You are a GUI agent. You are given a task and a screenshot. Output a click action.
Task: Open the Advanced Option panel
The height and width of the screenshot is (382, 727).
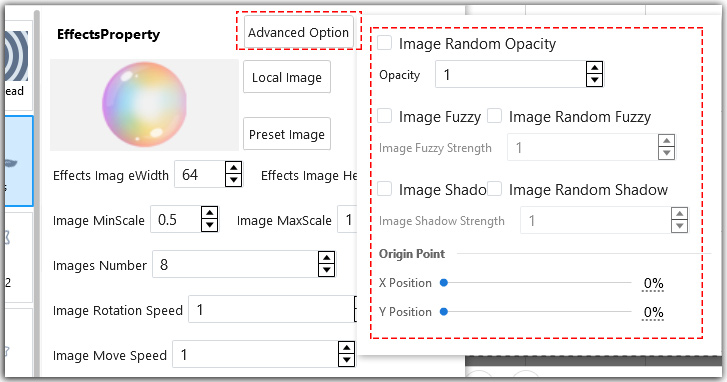tap(299, 32)
